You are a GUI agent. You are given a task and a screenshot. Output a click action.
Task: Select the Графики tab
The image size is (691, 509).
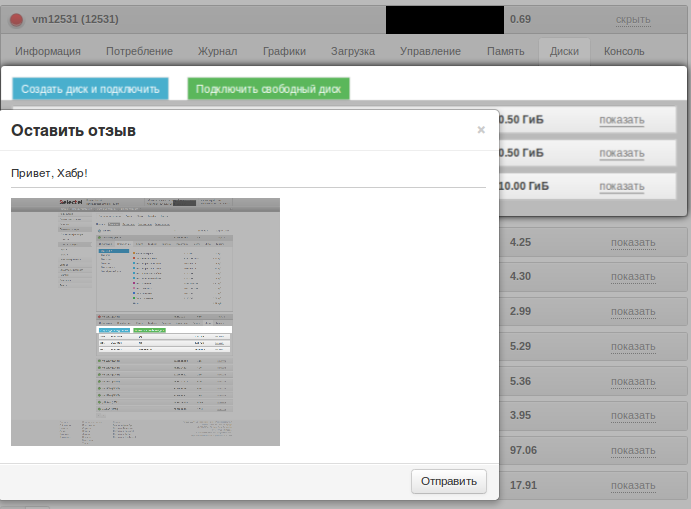point(284,51)
